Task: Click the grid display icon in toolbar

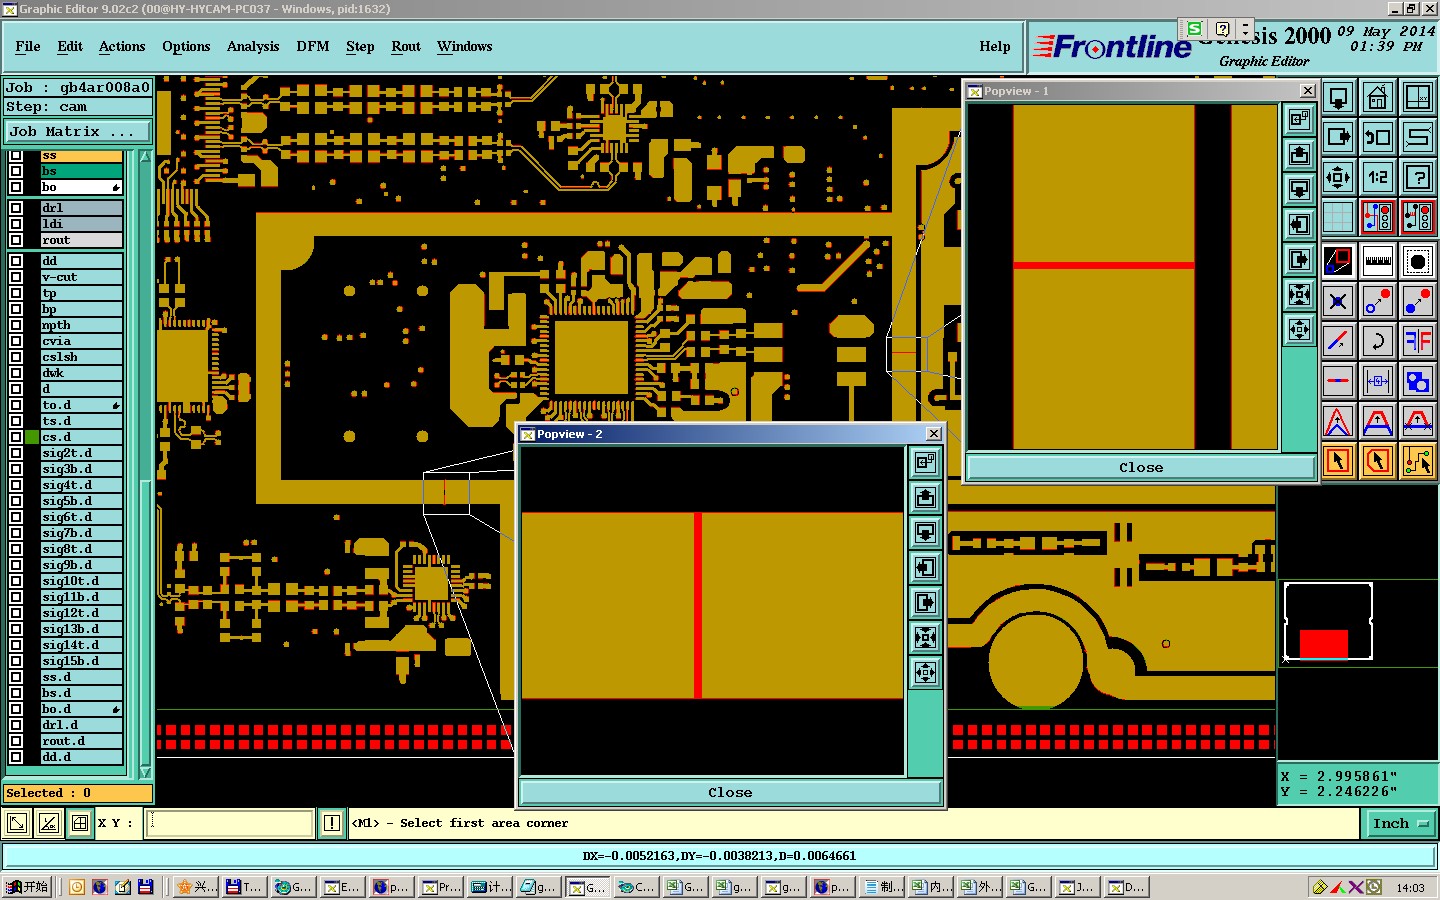Action: [x=1338, y=217]
